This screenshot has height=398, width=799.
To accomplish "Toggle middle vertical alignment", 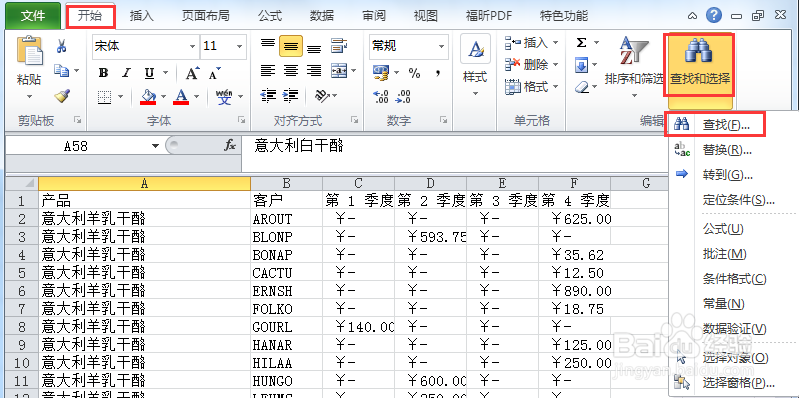I will 290,46.
